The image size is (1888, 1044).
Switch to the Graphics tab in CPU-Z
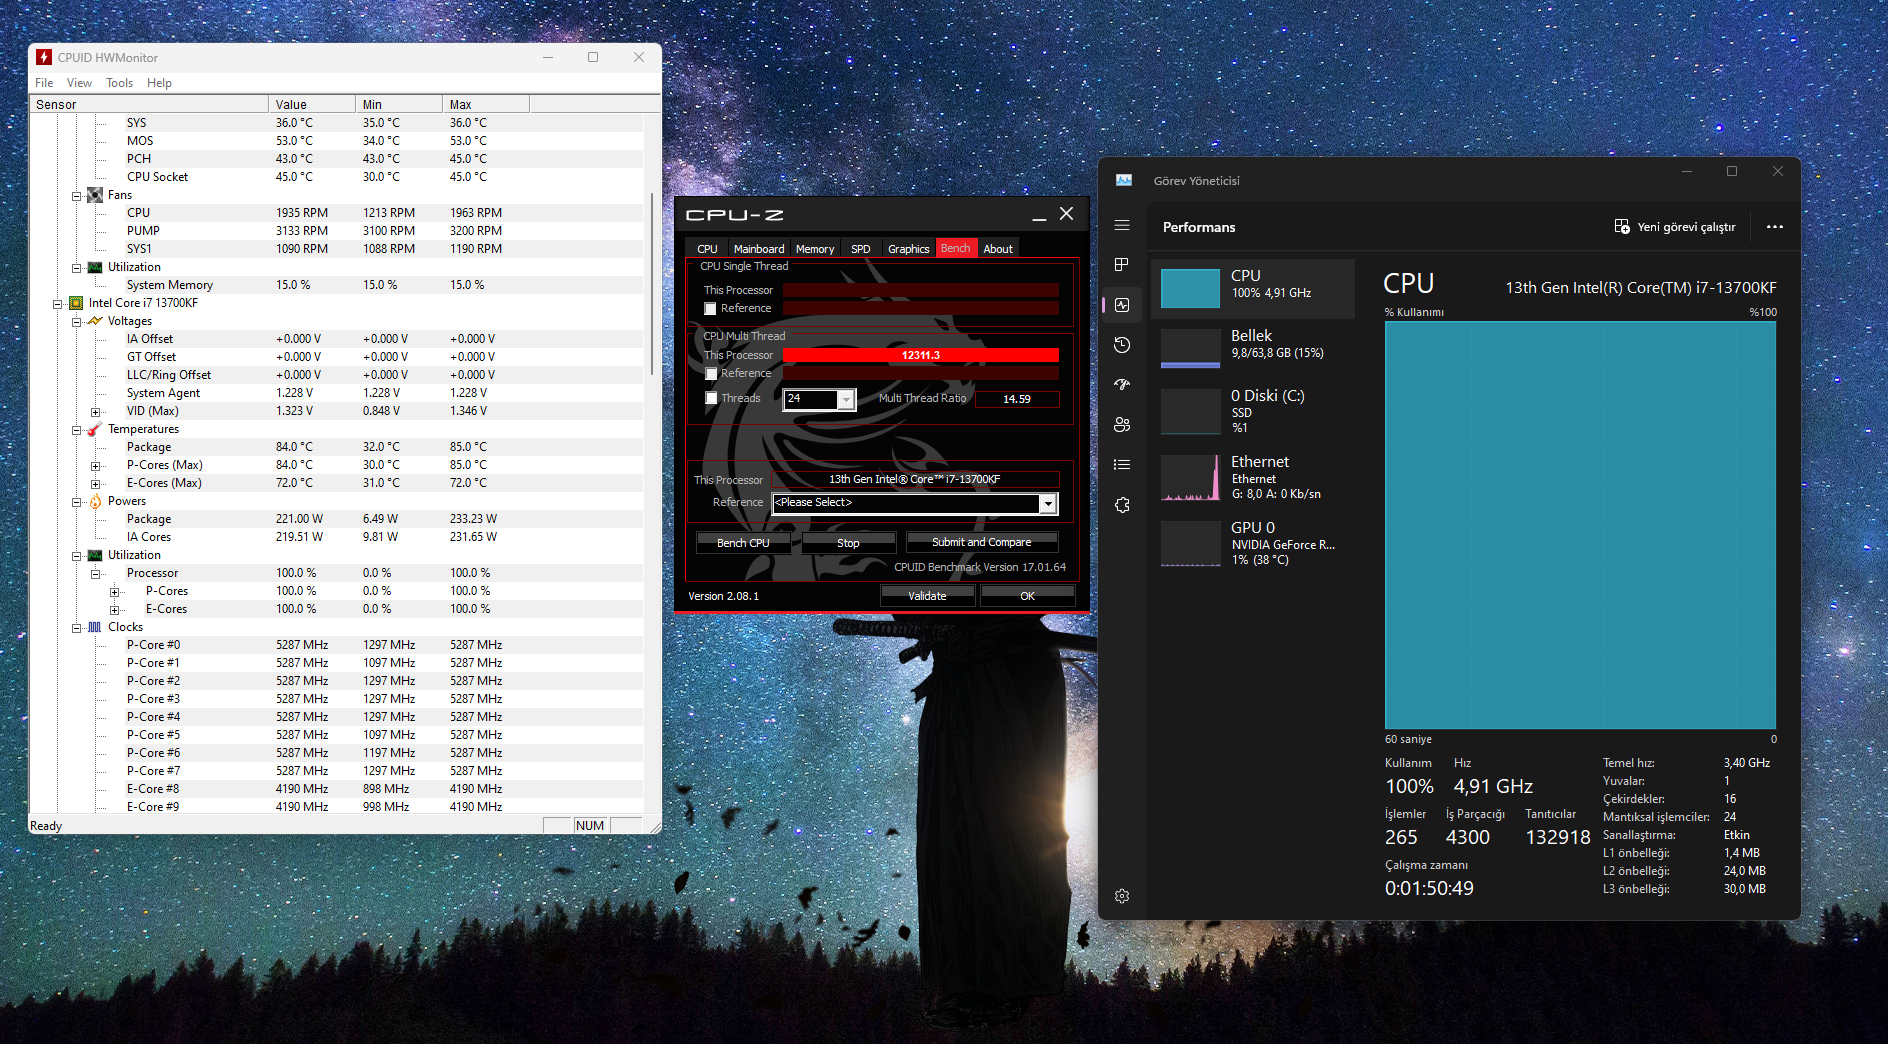pyautogui.click(x=909, y=249)
